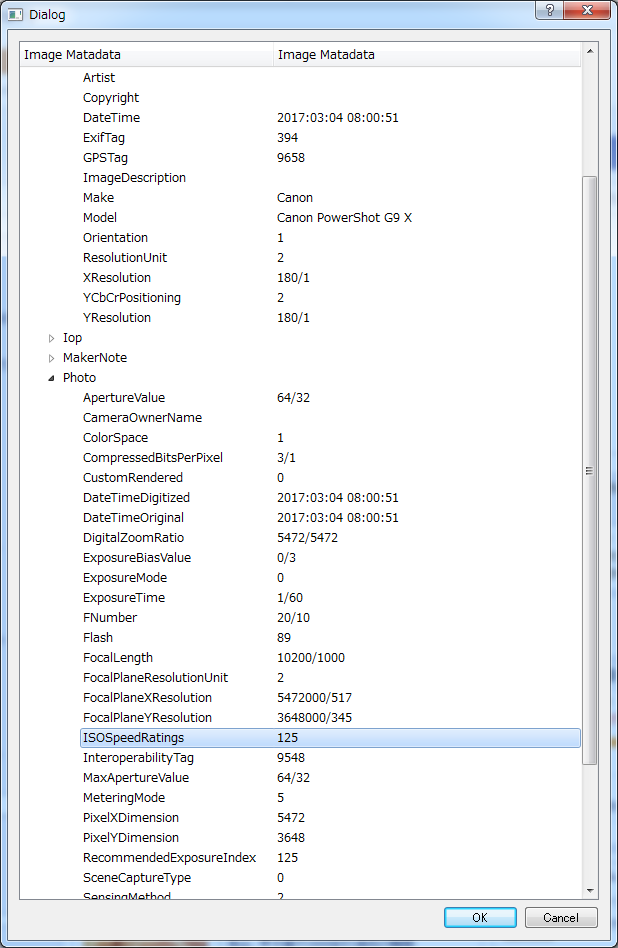Click the OK button
This screenshot has height=948, width=618.
coord(480,917)
